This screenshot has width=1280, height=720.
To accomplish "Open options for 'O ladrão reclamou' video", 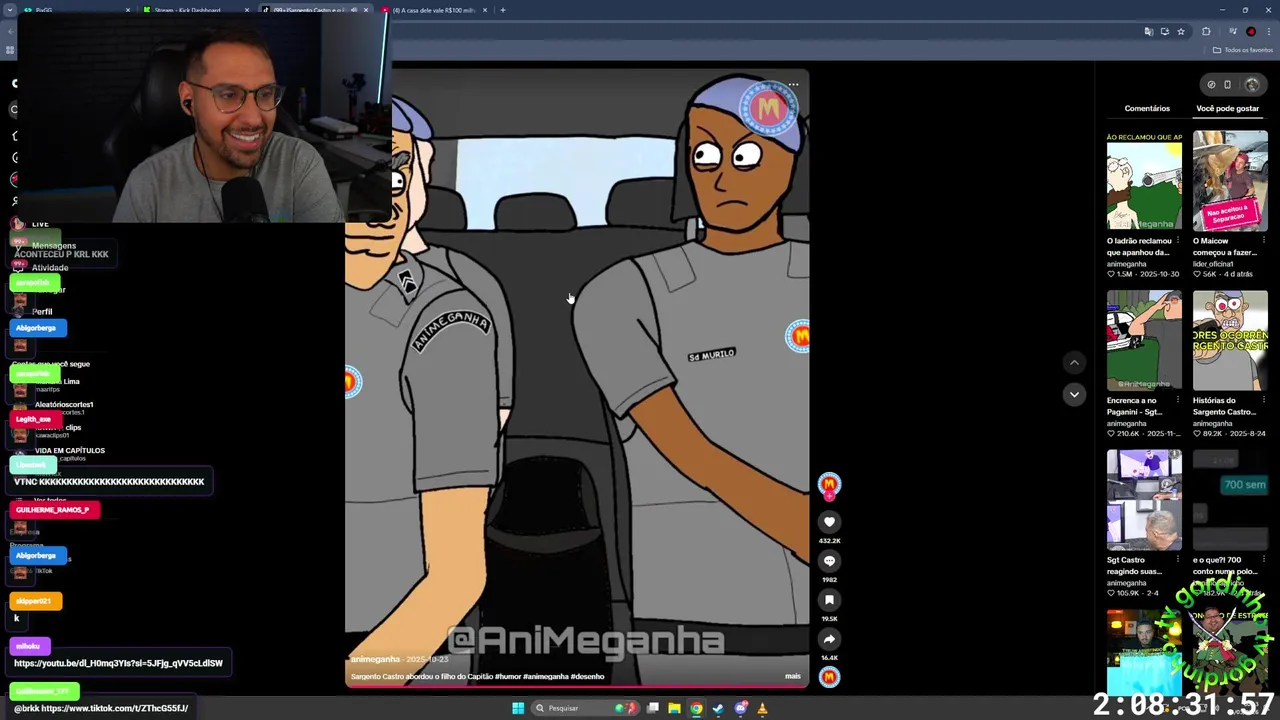I will click(1179, 241).
